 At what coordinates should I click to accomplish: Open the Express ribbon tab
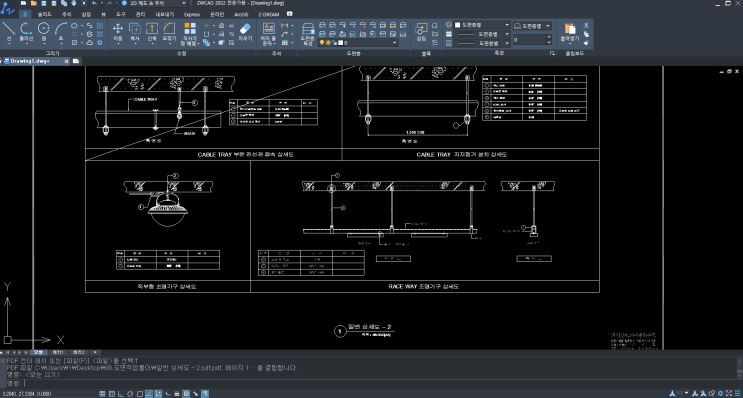tap(192, 14)
